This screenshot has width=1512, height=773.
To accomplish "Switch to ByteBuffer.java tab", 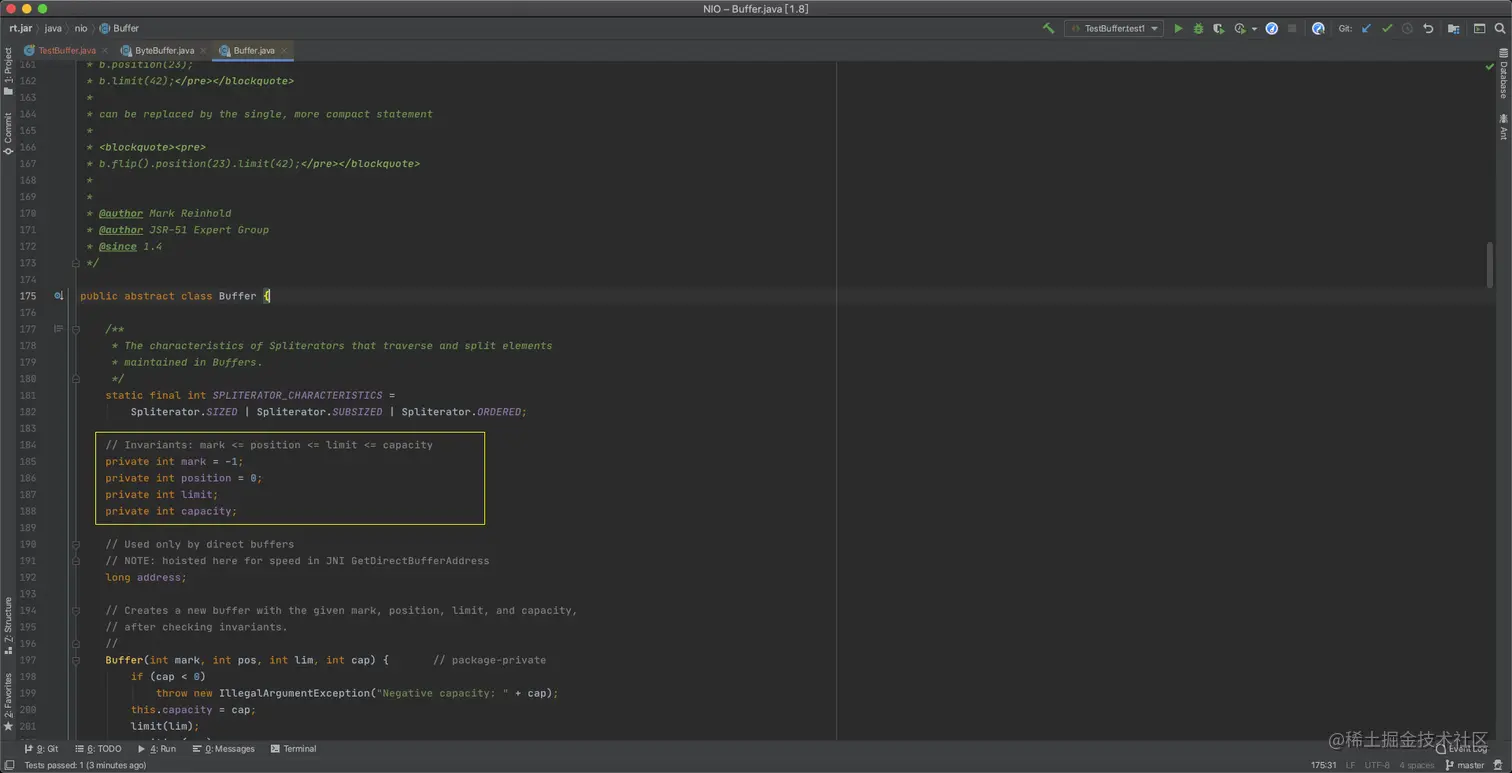I will point(164,50).
